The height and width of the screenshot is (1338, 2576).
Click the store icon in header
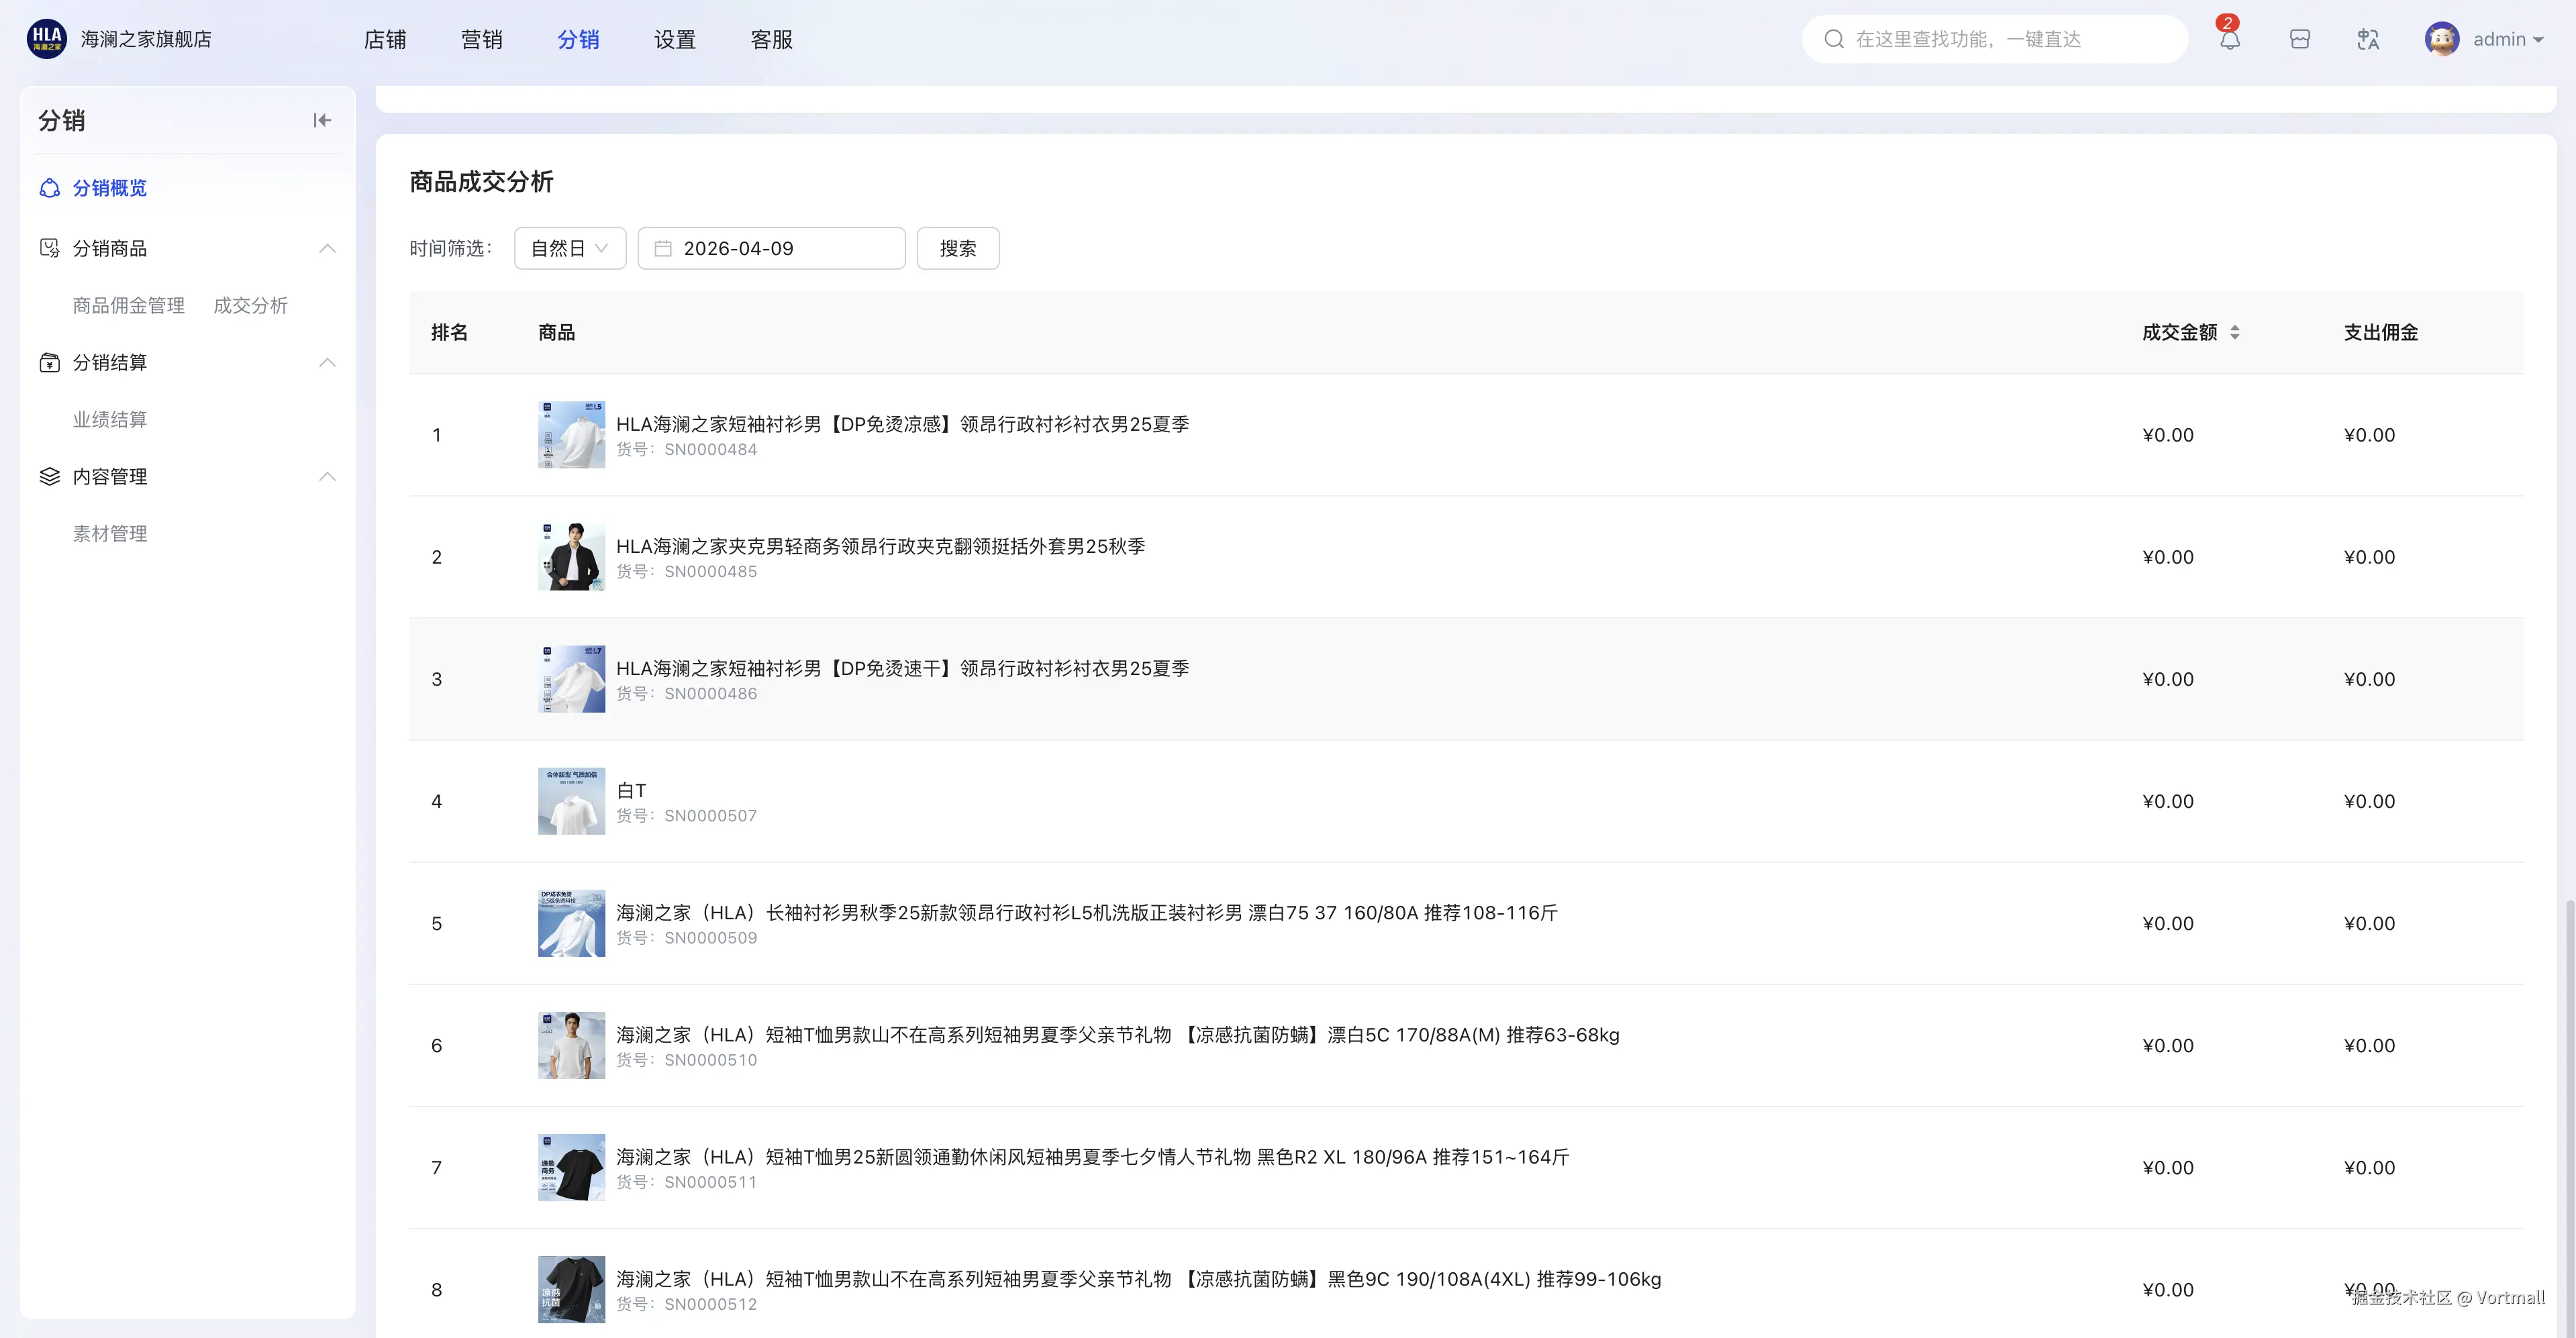point(2299,39)
